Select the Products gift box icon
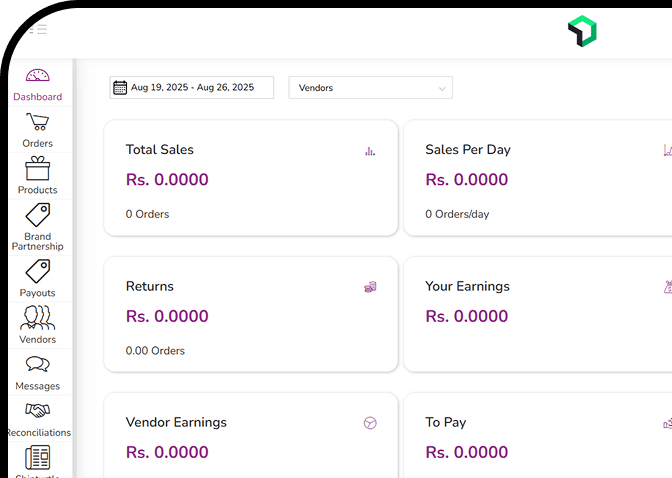Screen dimensions: 672x478 [38, 169]
